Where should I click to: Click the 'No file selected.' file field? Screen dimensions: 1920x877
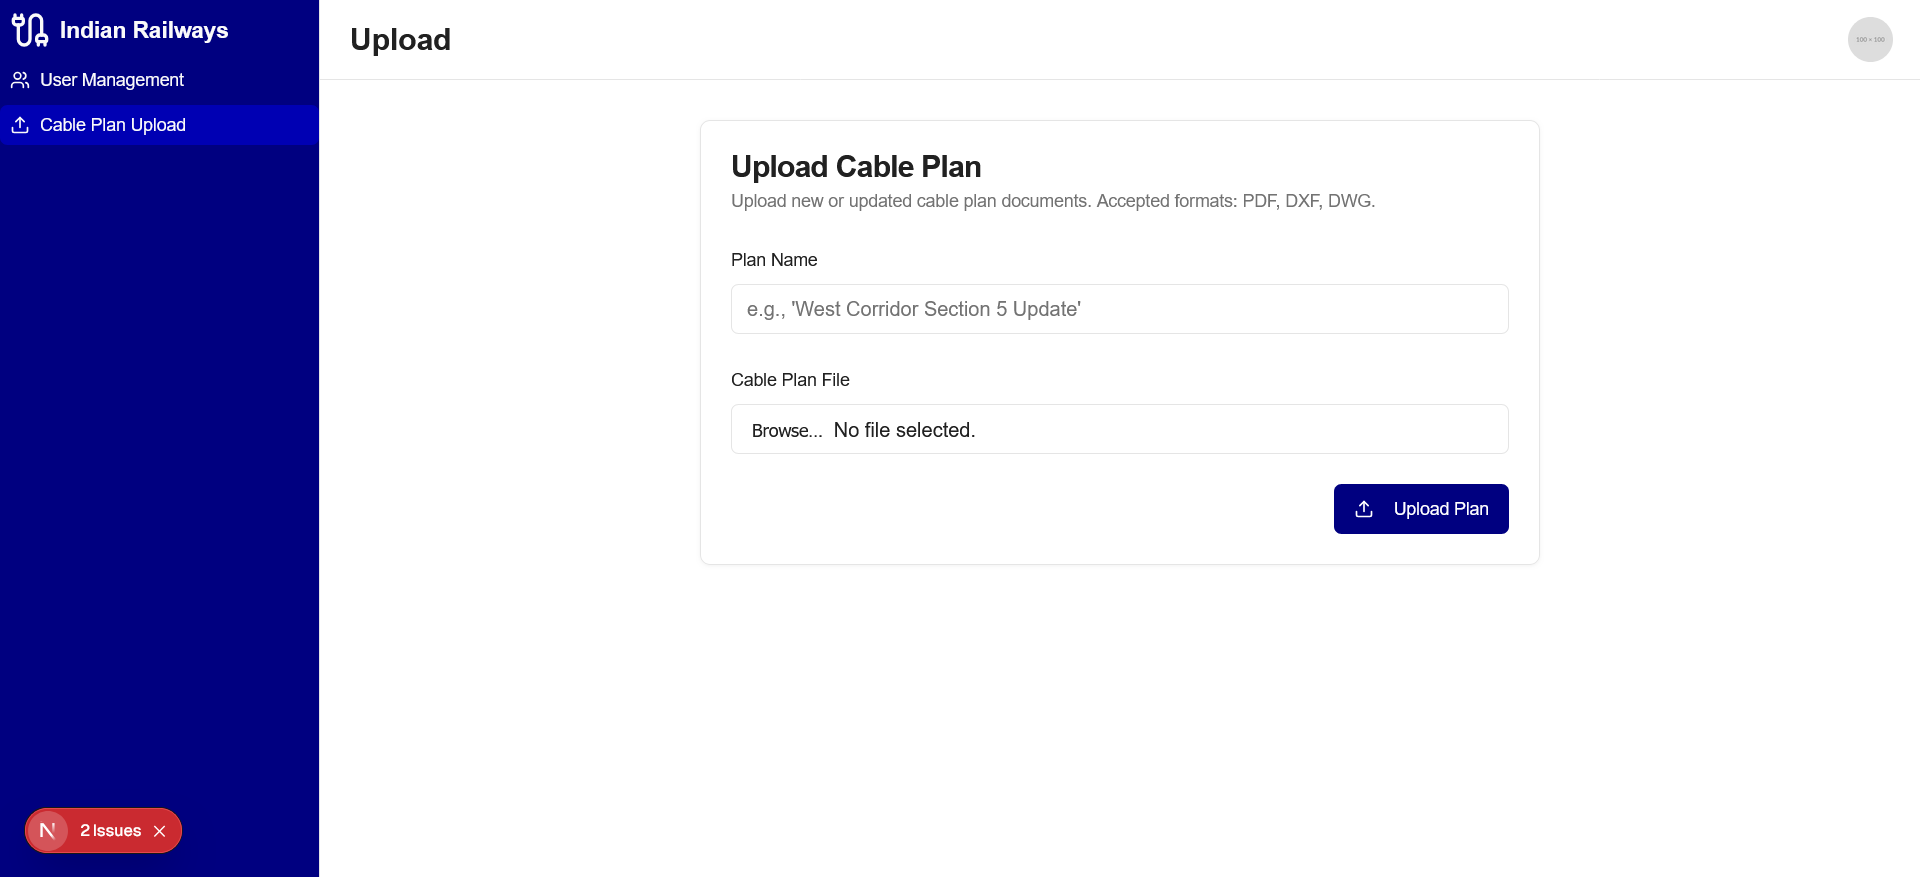[x=904, y=430]
